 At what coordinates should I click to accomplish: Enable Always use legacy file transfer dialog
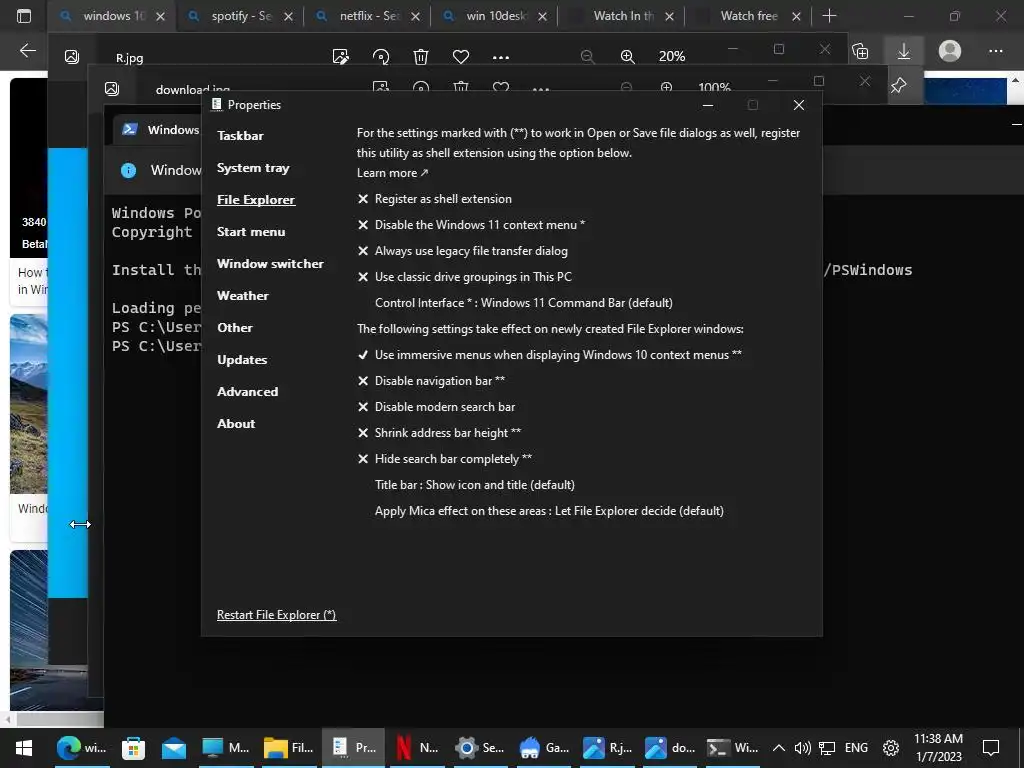coord(462,251)
